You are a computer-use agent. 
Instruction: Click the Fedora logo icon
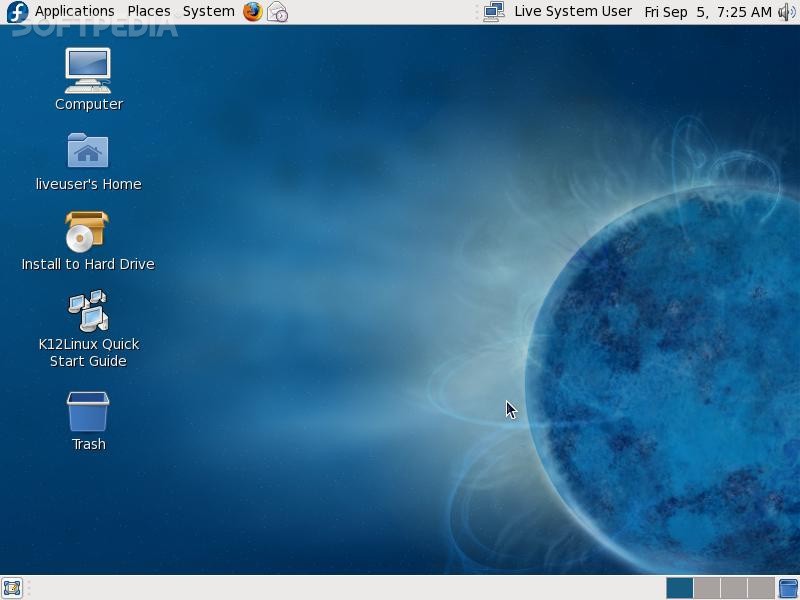click(x=17, y=12)
